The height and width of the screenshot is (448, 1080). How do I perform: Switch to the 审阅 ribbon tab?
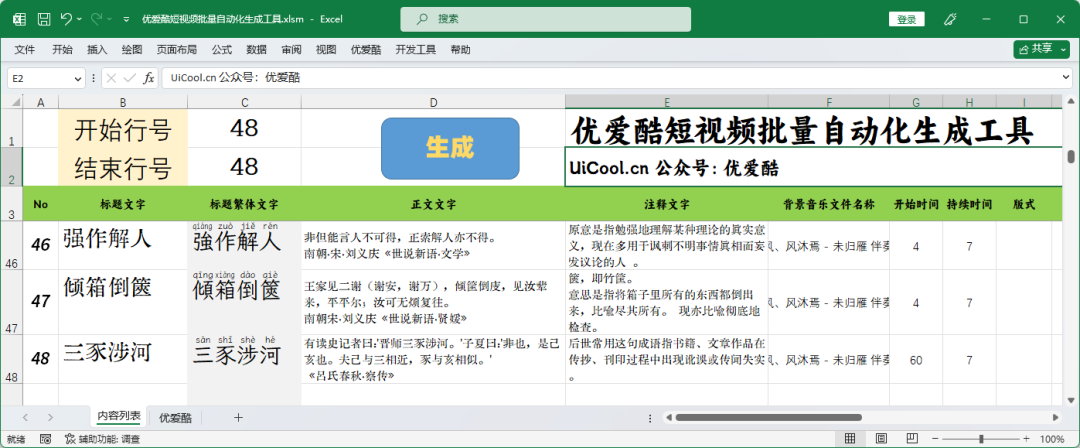point(291,50)
